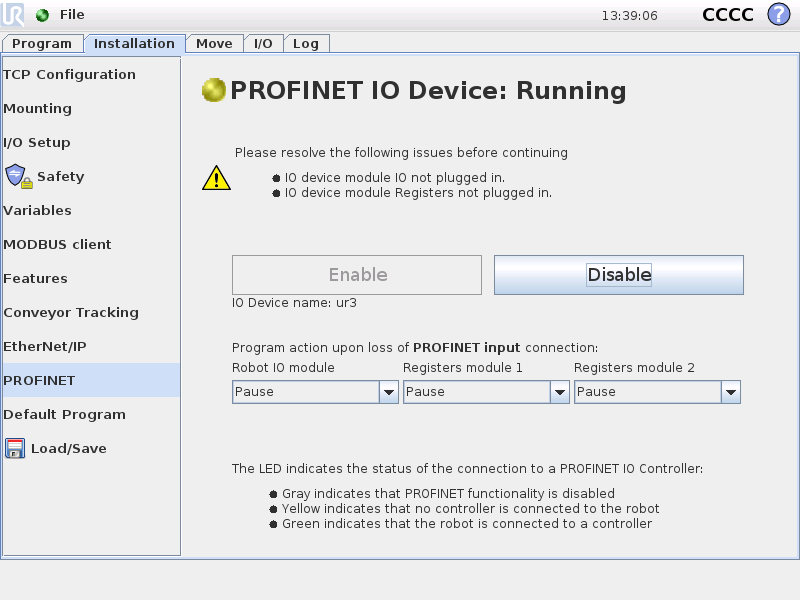800x600 pixels.
Task: Click 'Please resolve the following issues' text
Action: point(402,153)
